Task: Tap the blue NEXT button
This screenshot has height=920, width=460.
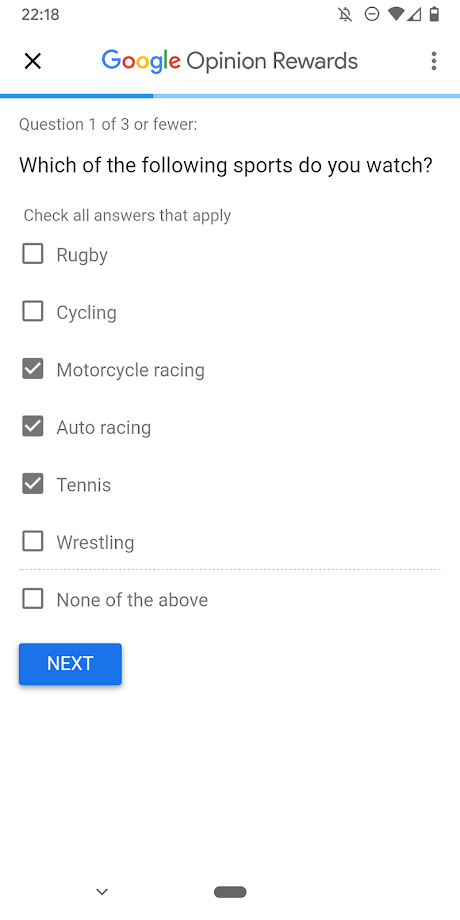Action: coord(70,664)
